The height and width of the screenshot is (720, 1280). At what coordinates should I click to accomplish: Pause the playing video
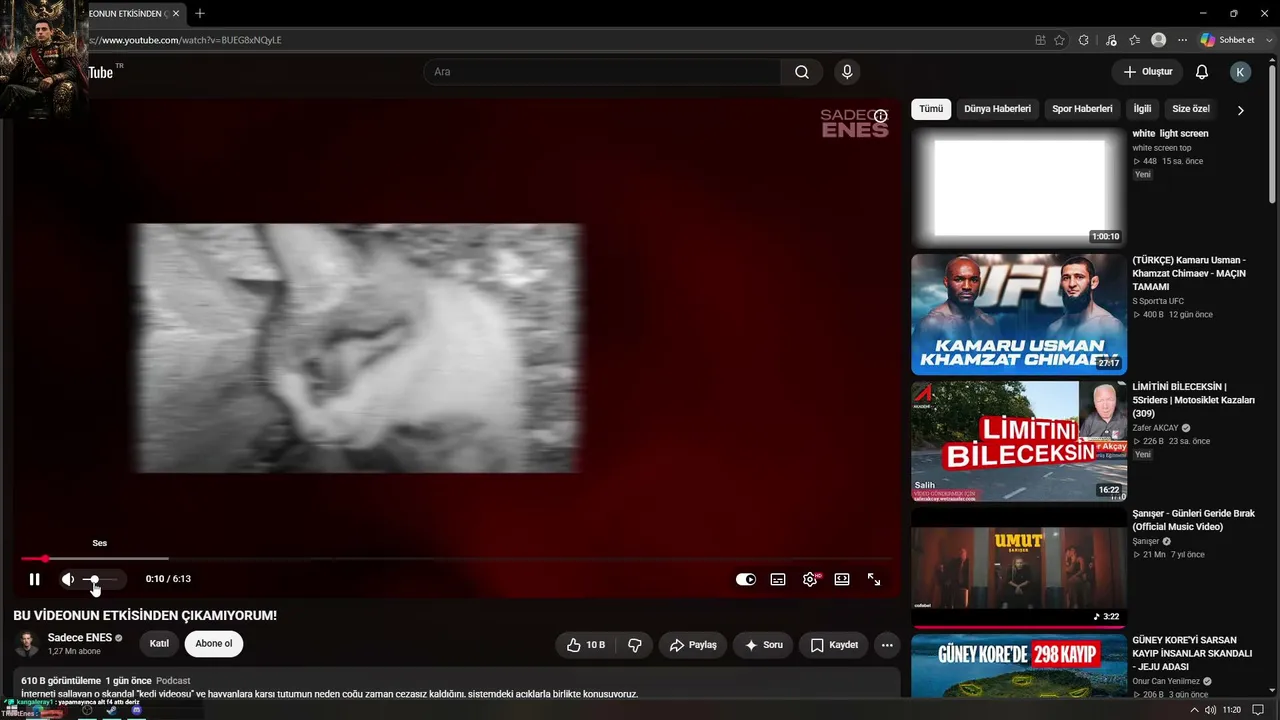pyautogui.click(x=34, y=579)
